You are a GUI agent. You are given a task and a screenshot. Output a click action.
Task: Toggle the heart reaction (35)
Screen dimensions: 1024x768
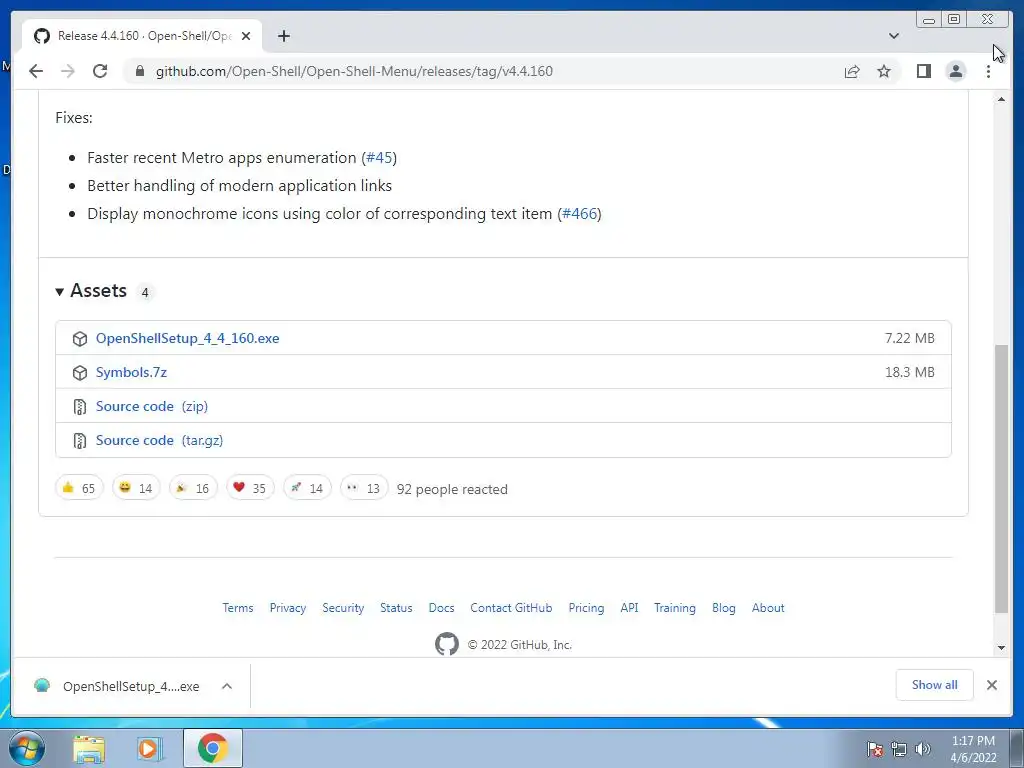pos(249,488)
